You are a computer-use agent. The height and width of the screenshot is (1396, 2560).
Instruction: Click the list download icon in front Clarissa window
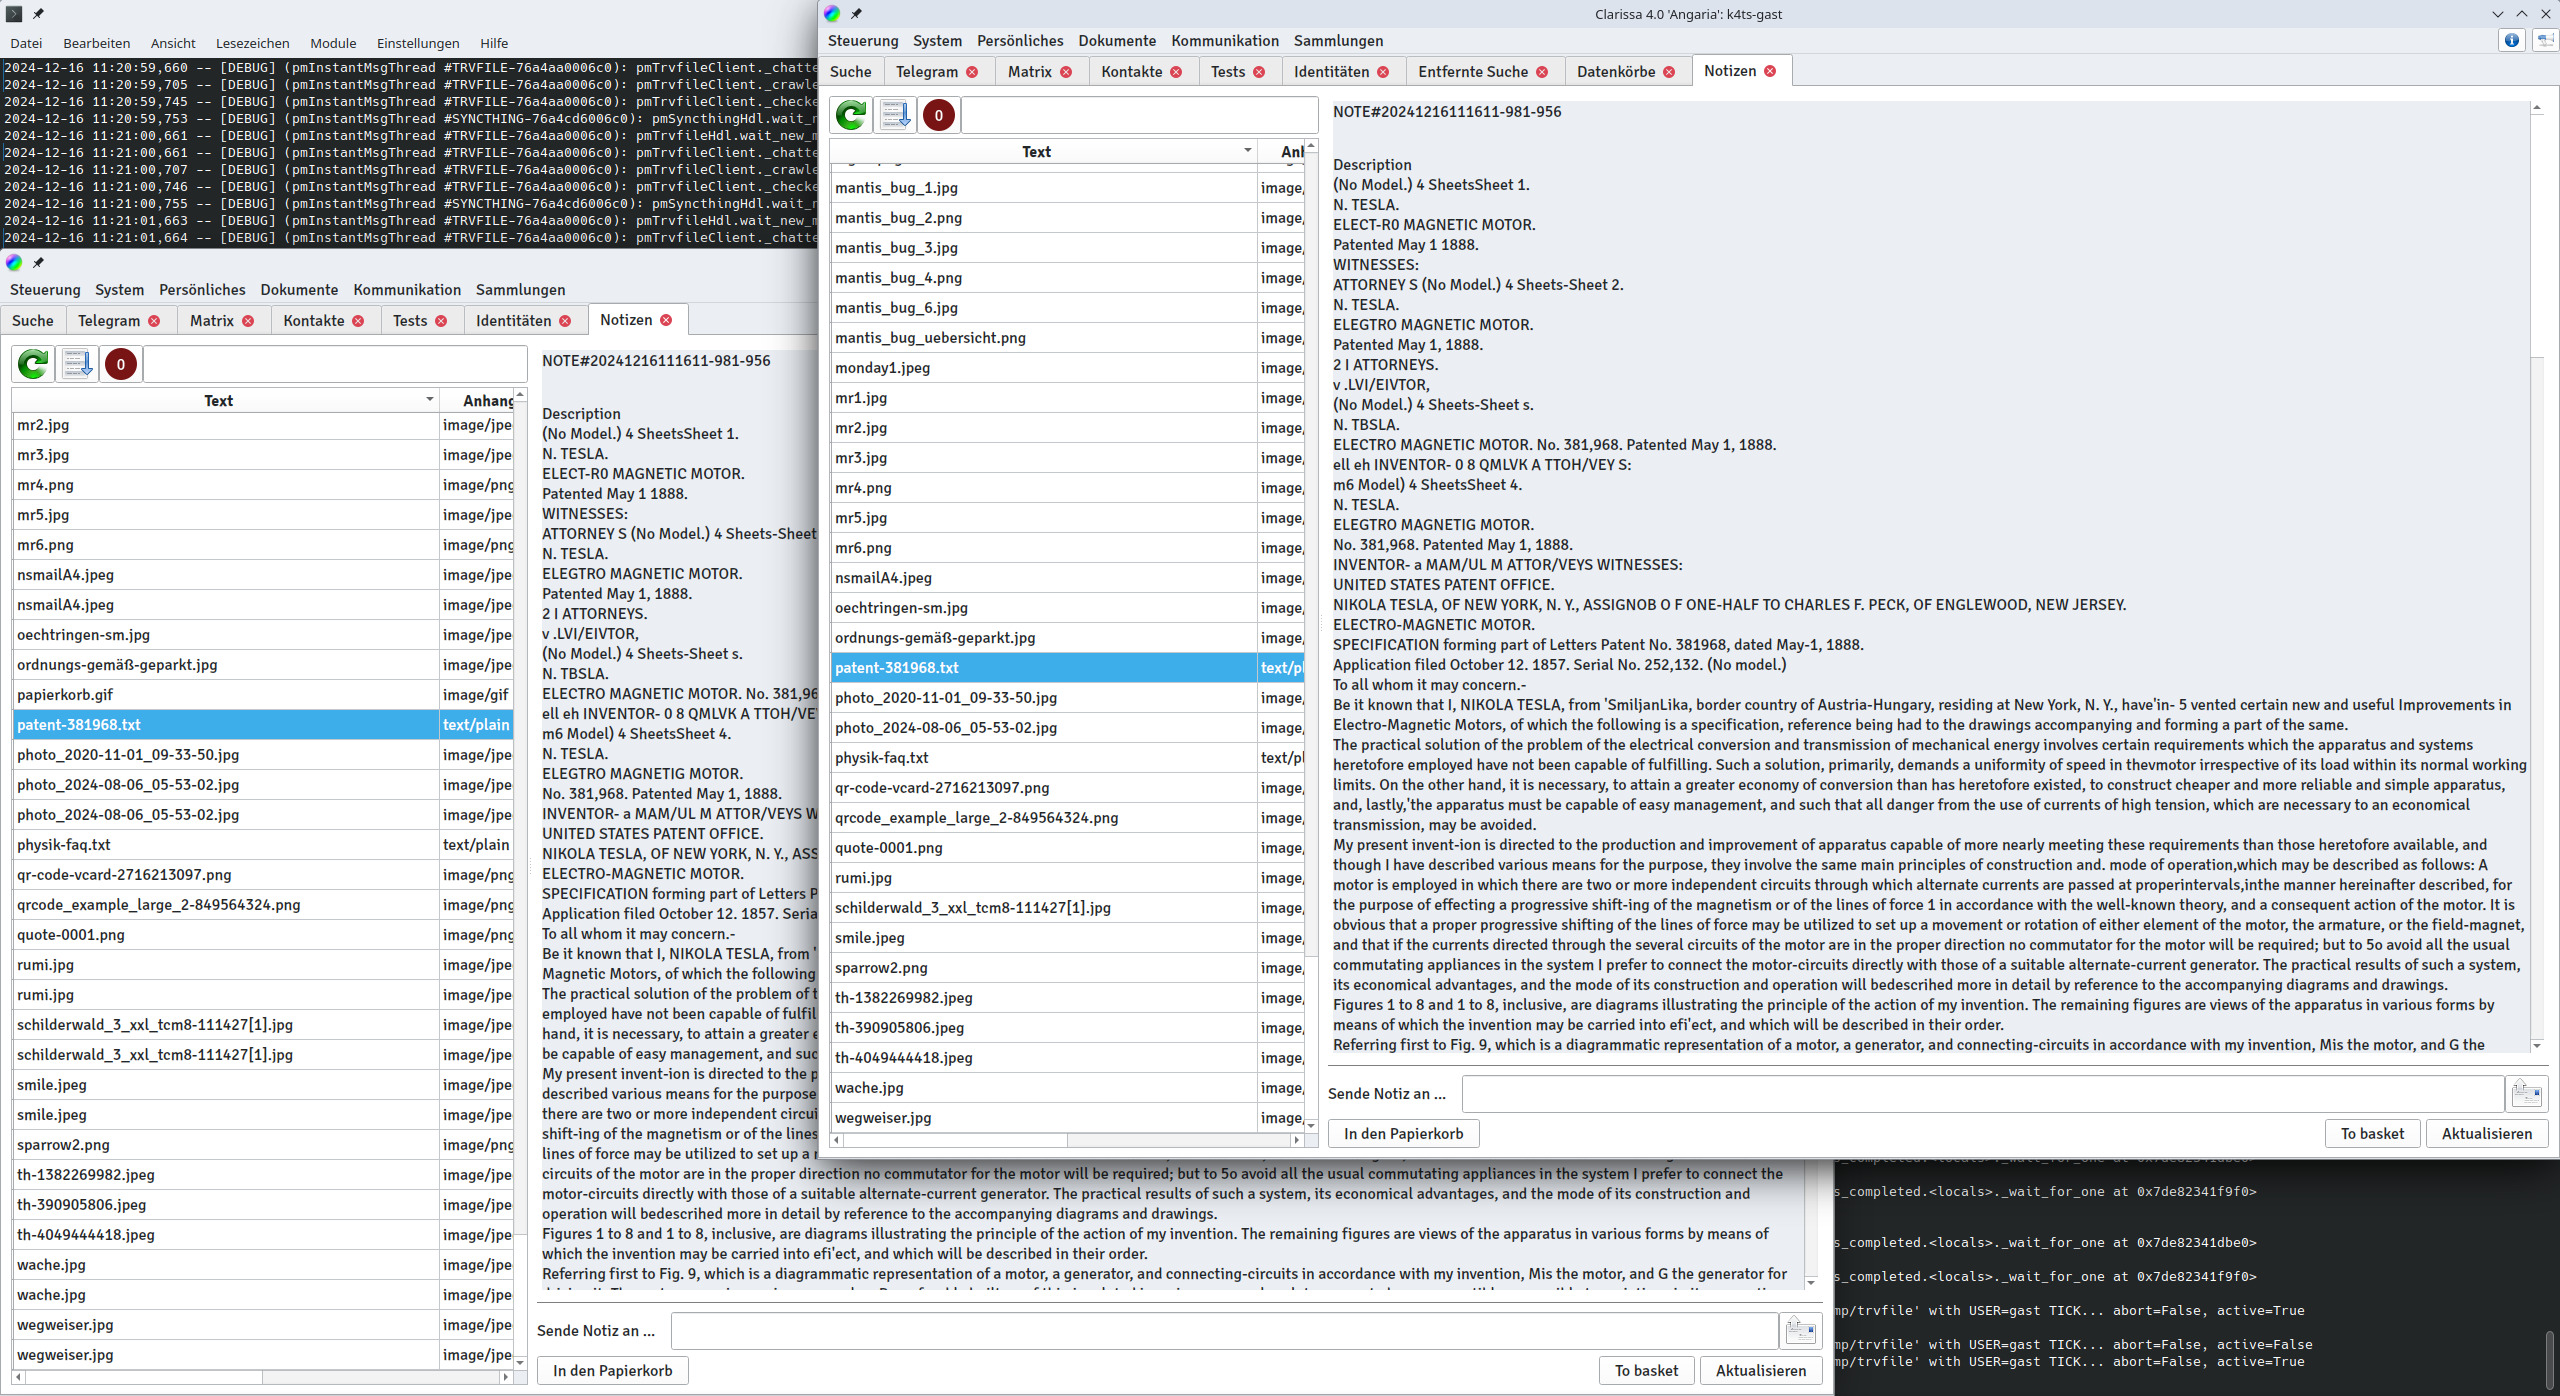895,116
